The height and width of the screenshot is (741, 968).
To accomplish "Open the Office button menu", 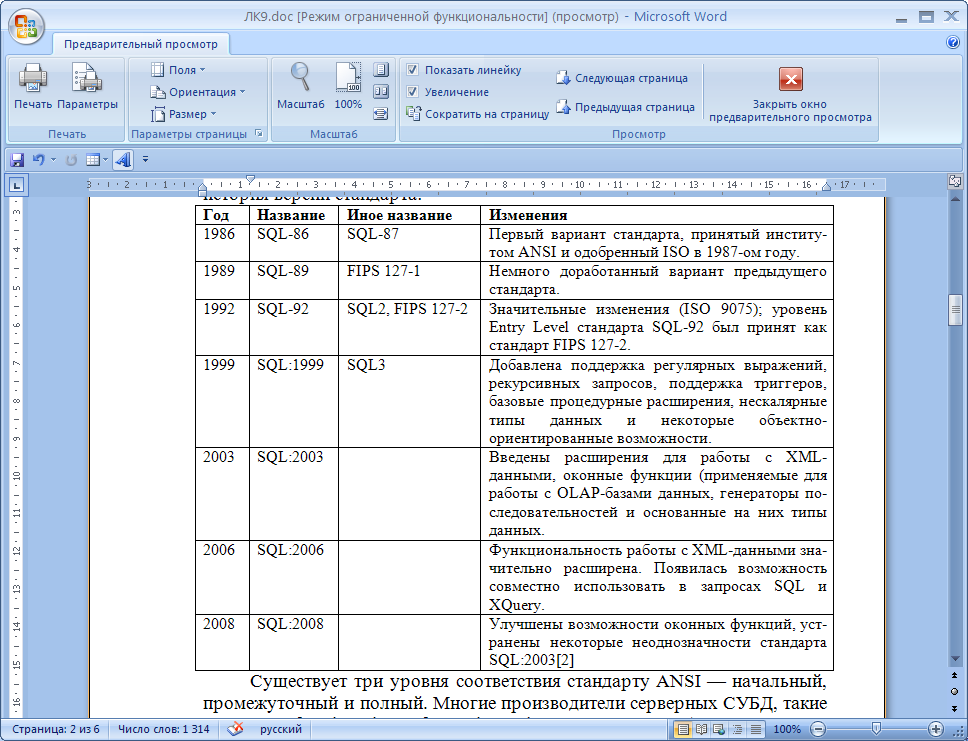I will point(26,26).
